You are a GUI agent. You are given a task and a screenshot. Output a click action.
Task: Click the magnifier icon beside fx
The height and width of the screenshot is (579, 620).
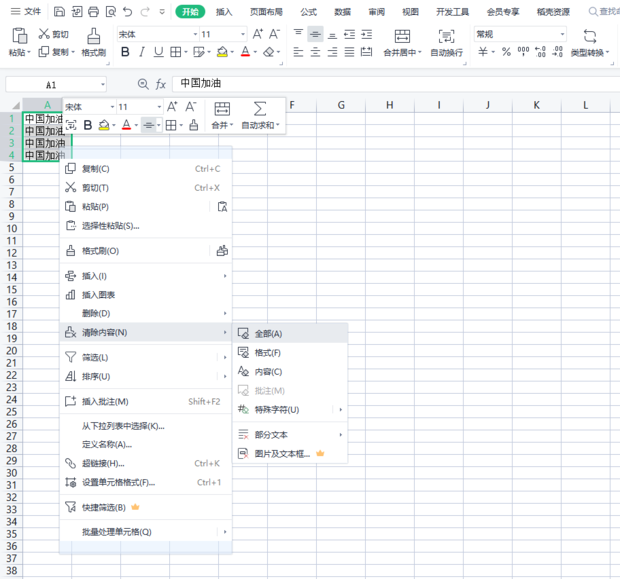[143, 84]
